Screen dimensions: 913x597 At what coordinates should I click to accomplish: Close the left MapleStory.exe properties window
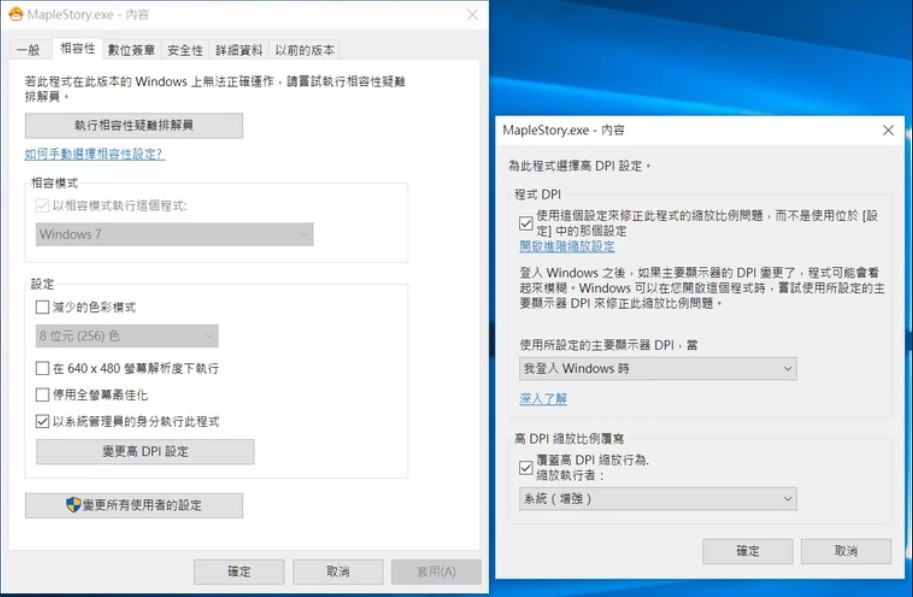pos(472,15)
